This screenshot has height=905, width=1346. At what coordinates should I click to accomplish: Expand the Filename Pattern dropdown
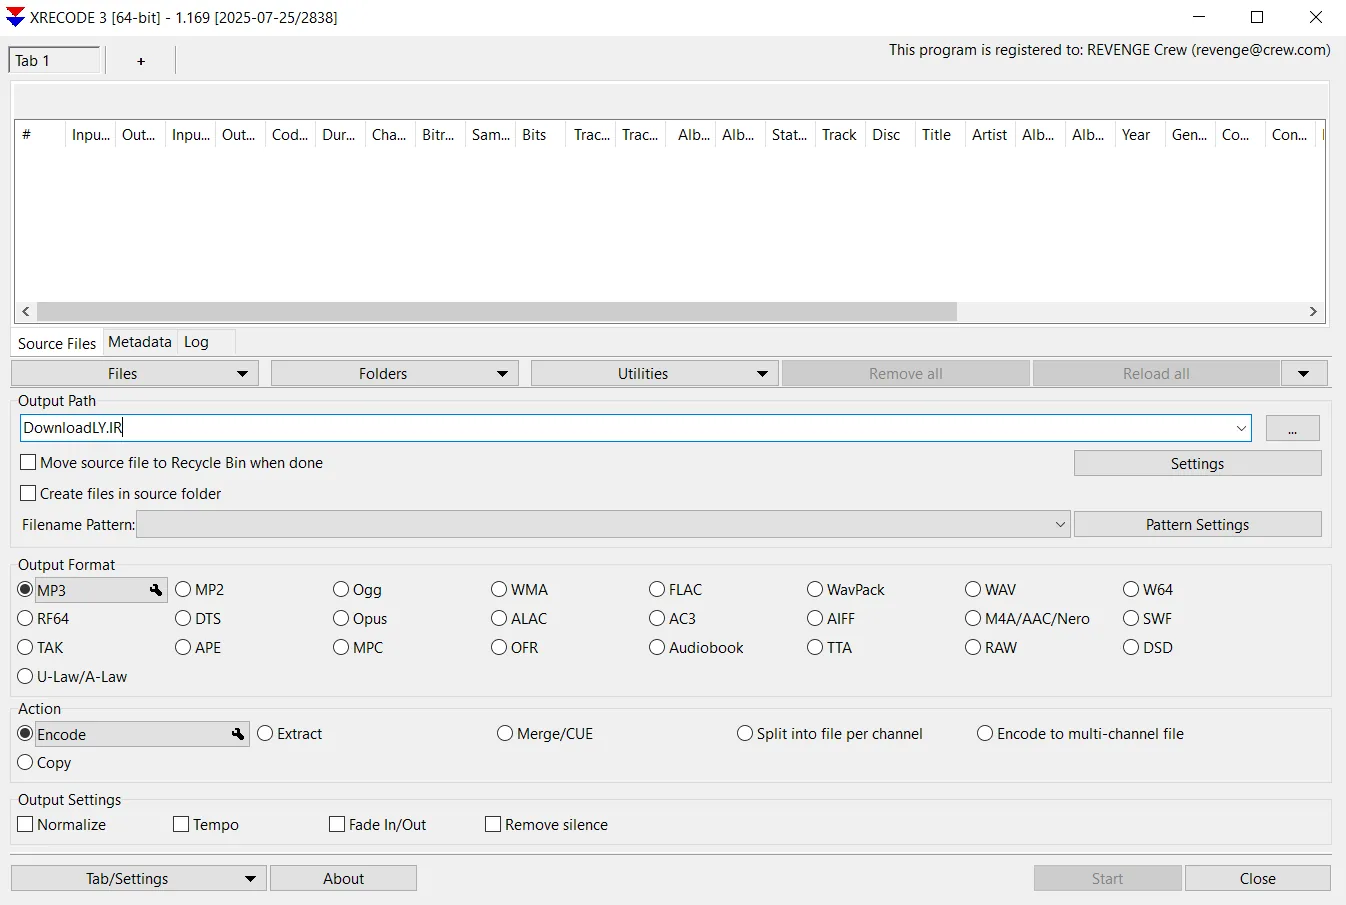pyautogui.click(x=1060, y=525)
